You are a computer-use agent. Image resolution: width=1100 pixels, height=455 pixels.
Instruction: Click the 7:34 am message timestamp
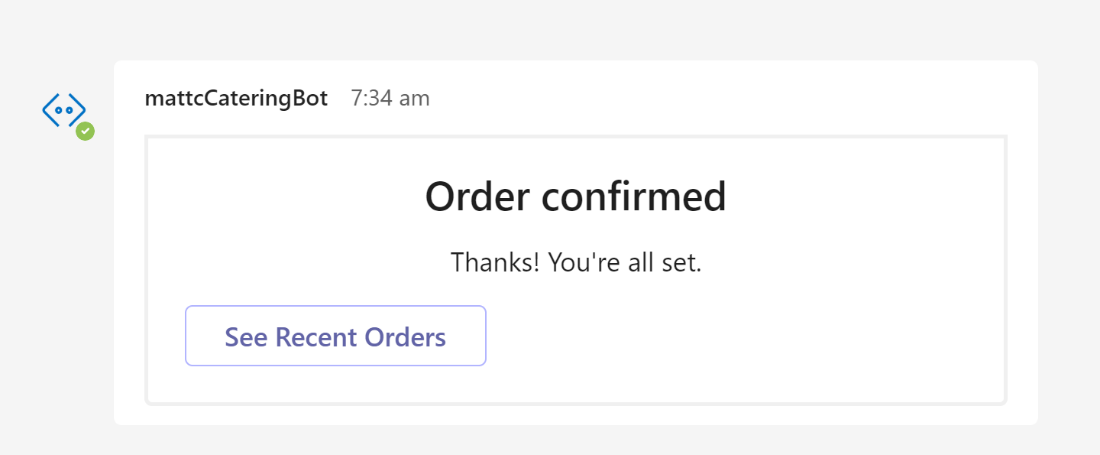click(390, 99)
